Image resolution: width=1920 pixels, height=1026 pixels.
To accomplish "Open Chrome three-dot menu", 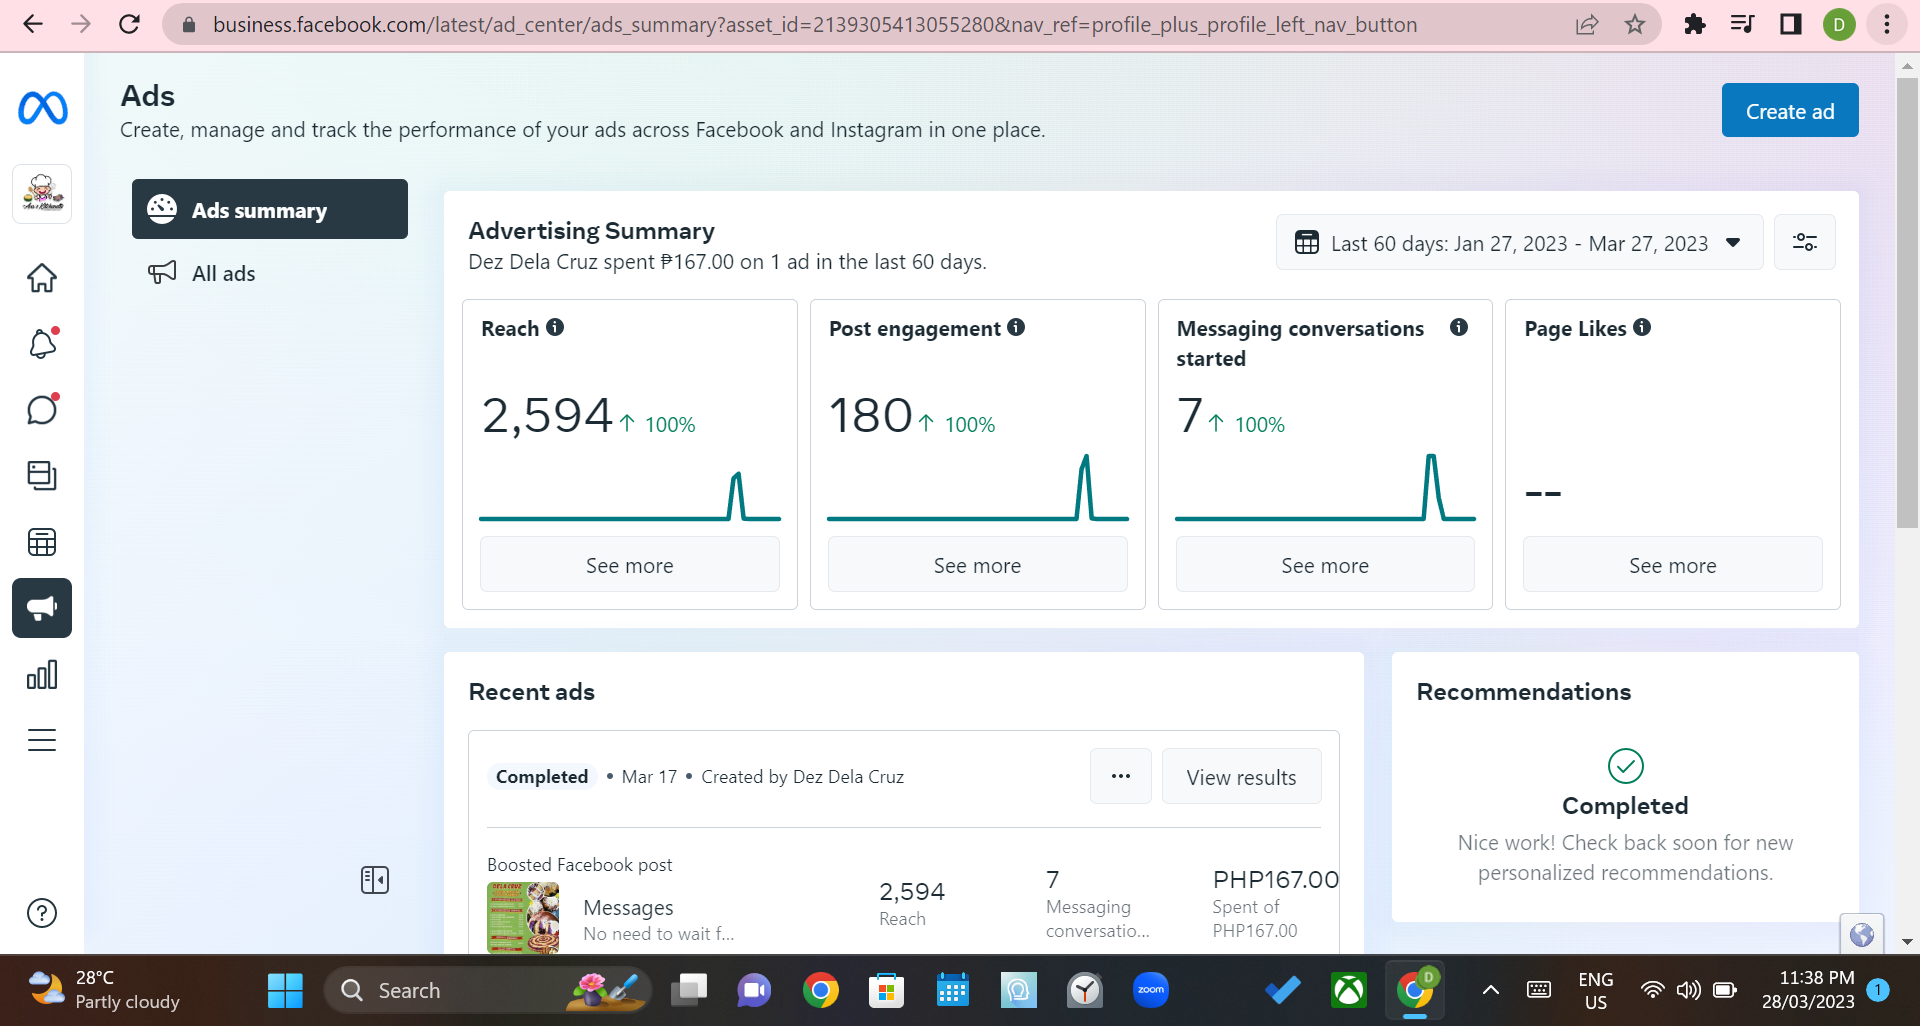I will (x=1887, y=24).
